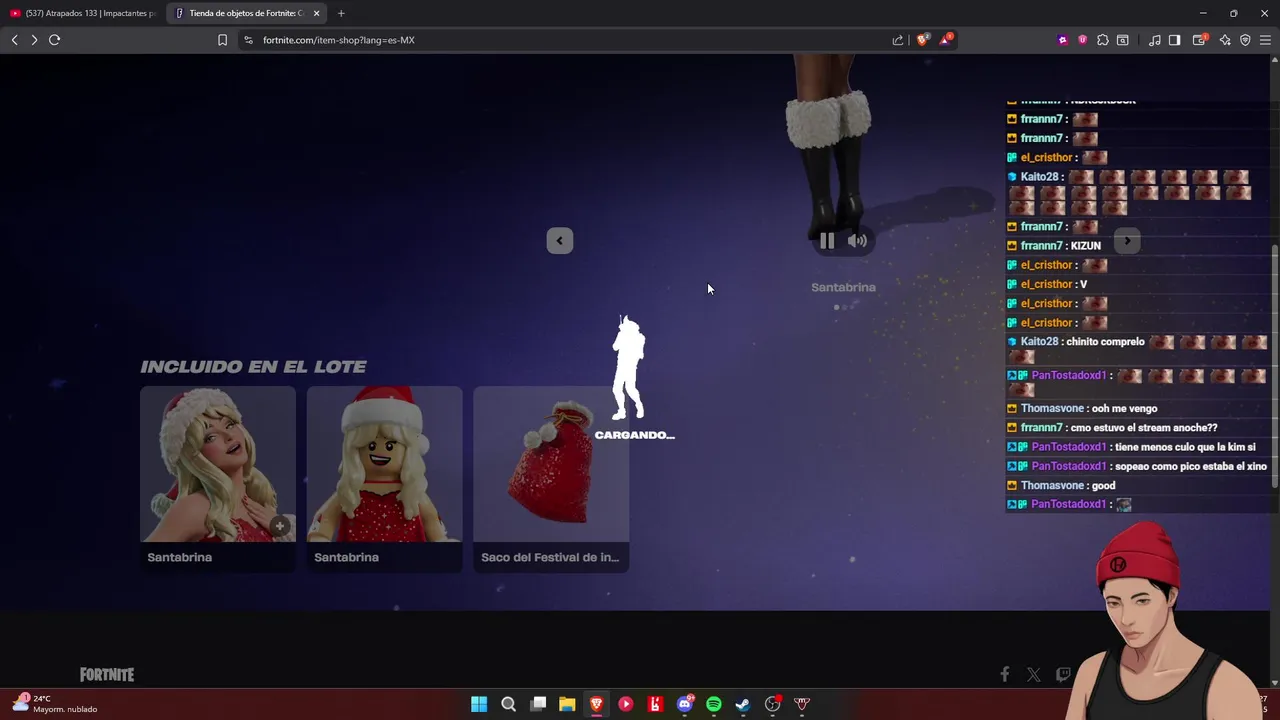Open the browser hamburger main menu
Viewport: 1280px width, 720px height.
click(x=1265, y=40)
